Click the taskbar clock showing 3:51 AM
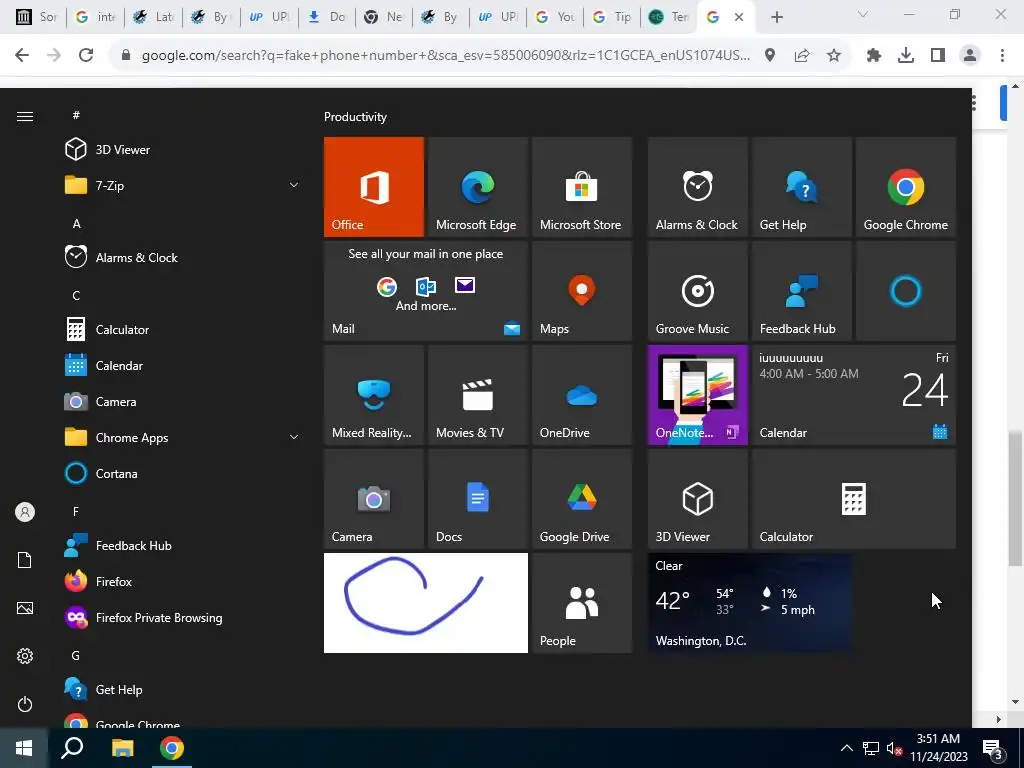The image size is (1024, 768). tap(938, 748)
